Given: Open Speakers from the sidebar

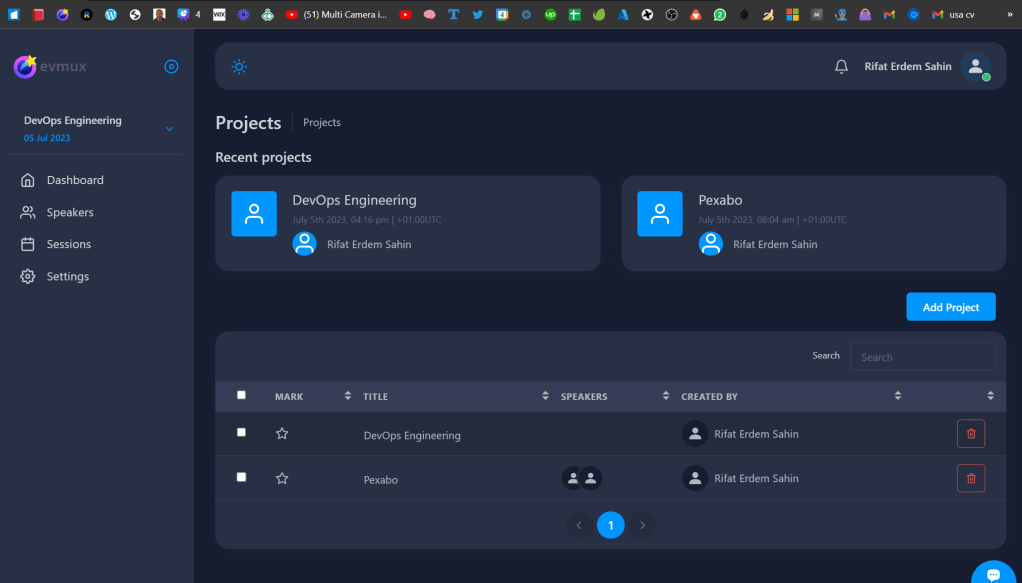Looking at the screenshot, I should (x=70, y=212).
